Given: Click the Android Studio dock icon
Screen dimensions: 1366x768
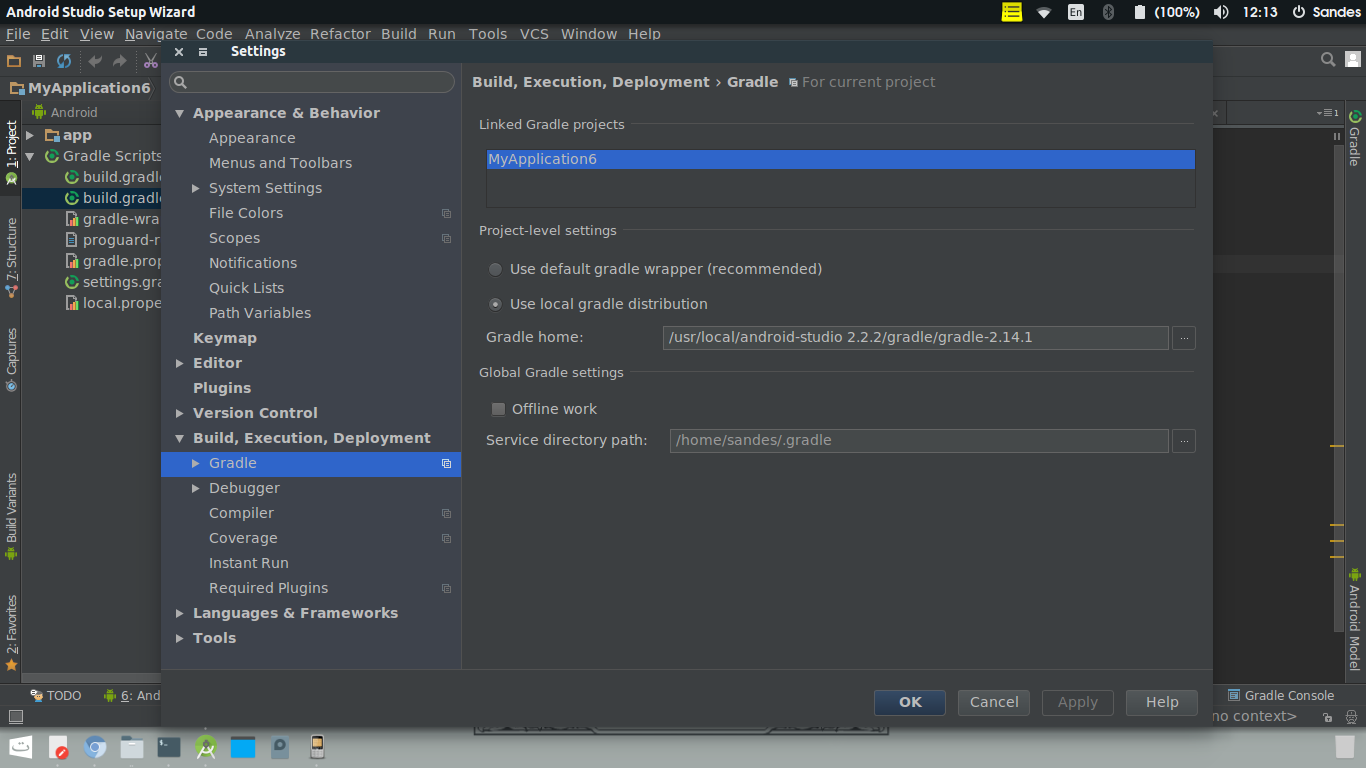Looking at the screenshot, I should [x=206, y=746].
